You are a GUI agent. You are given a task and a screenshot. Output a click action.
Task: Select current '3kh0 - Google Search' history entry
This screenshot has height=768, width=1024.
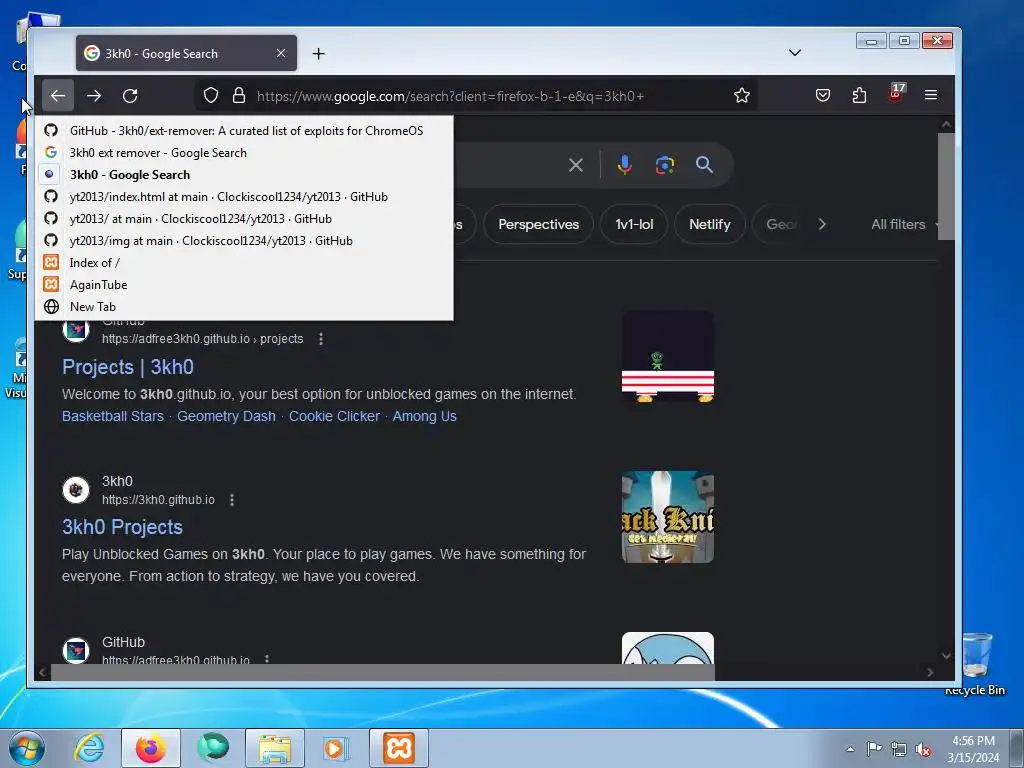(x=244, y=175)
